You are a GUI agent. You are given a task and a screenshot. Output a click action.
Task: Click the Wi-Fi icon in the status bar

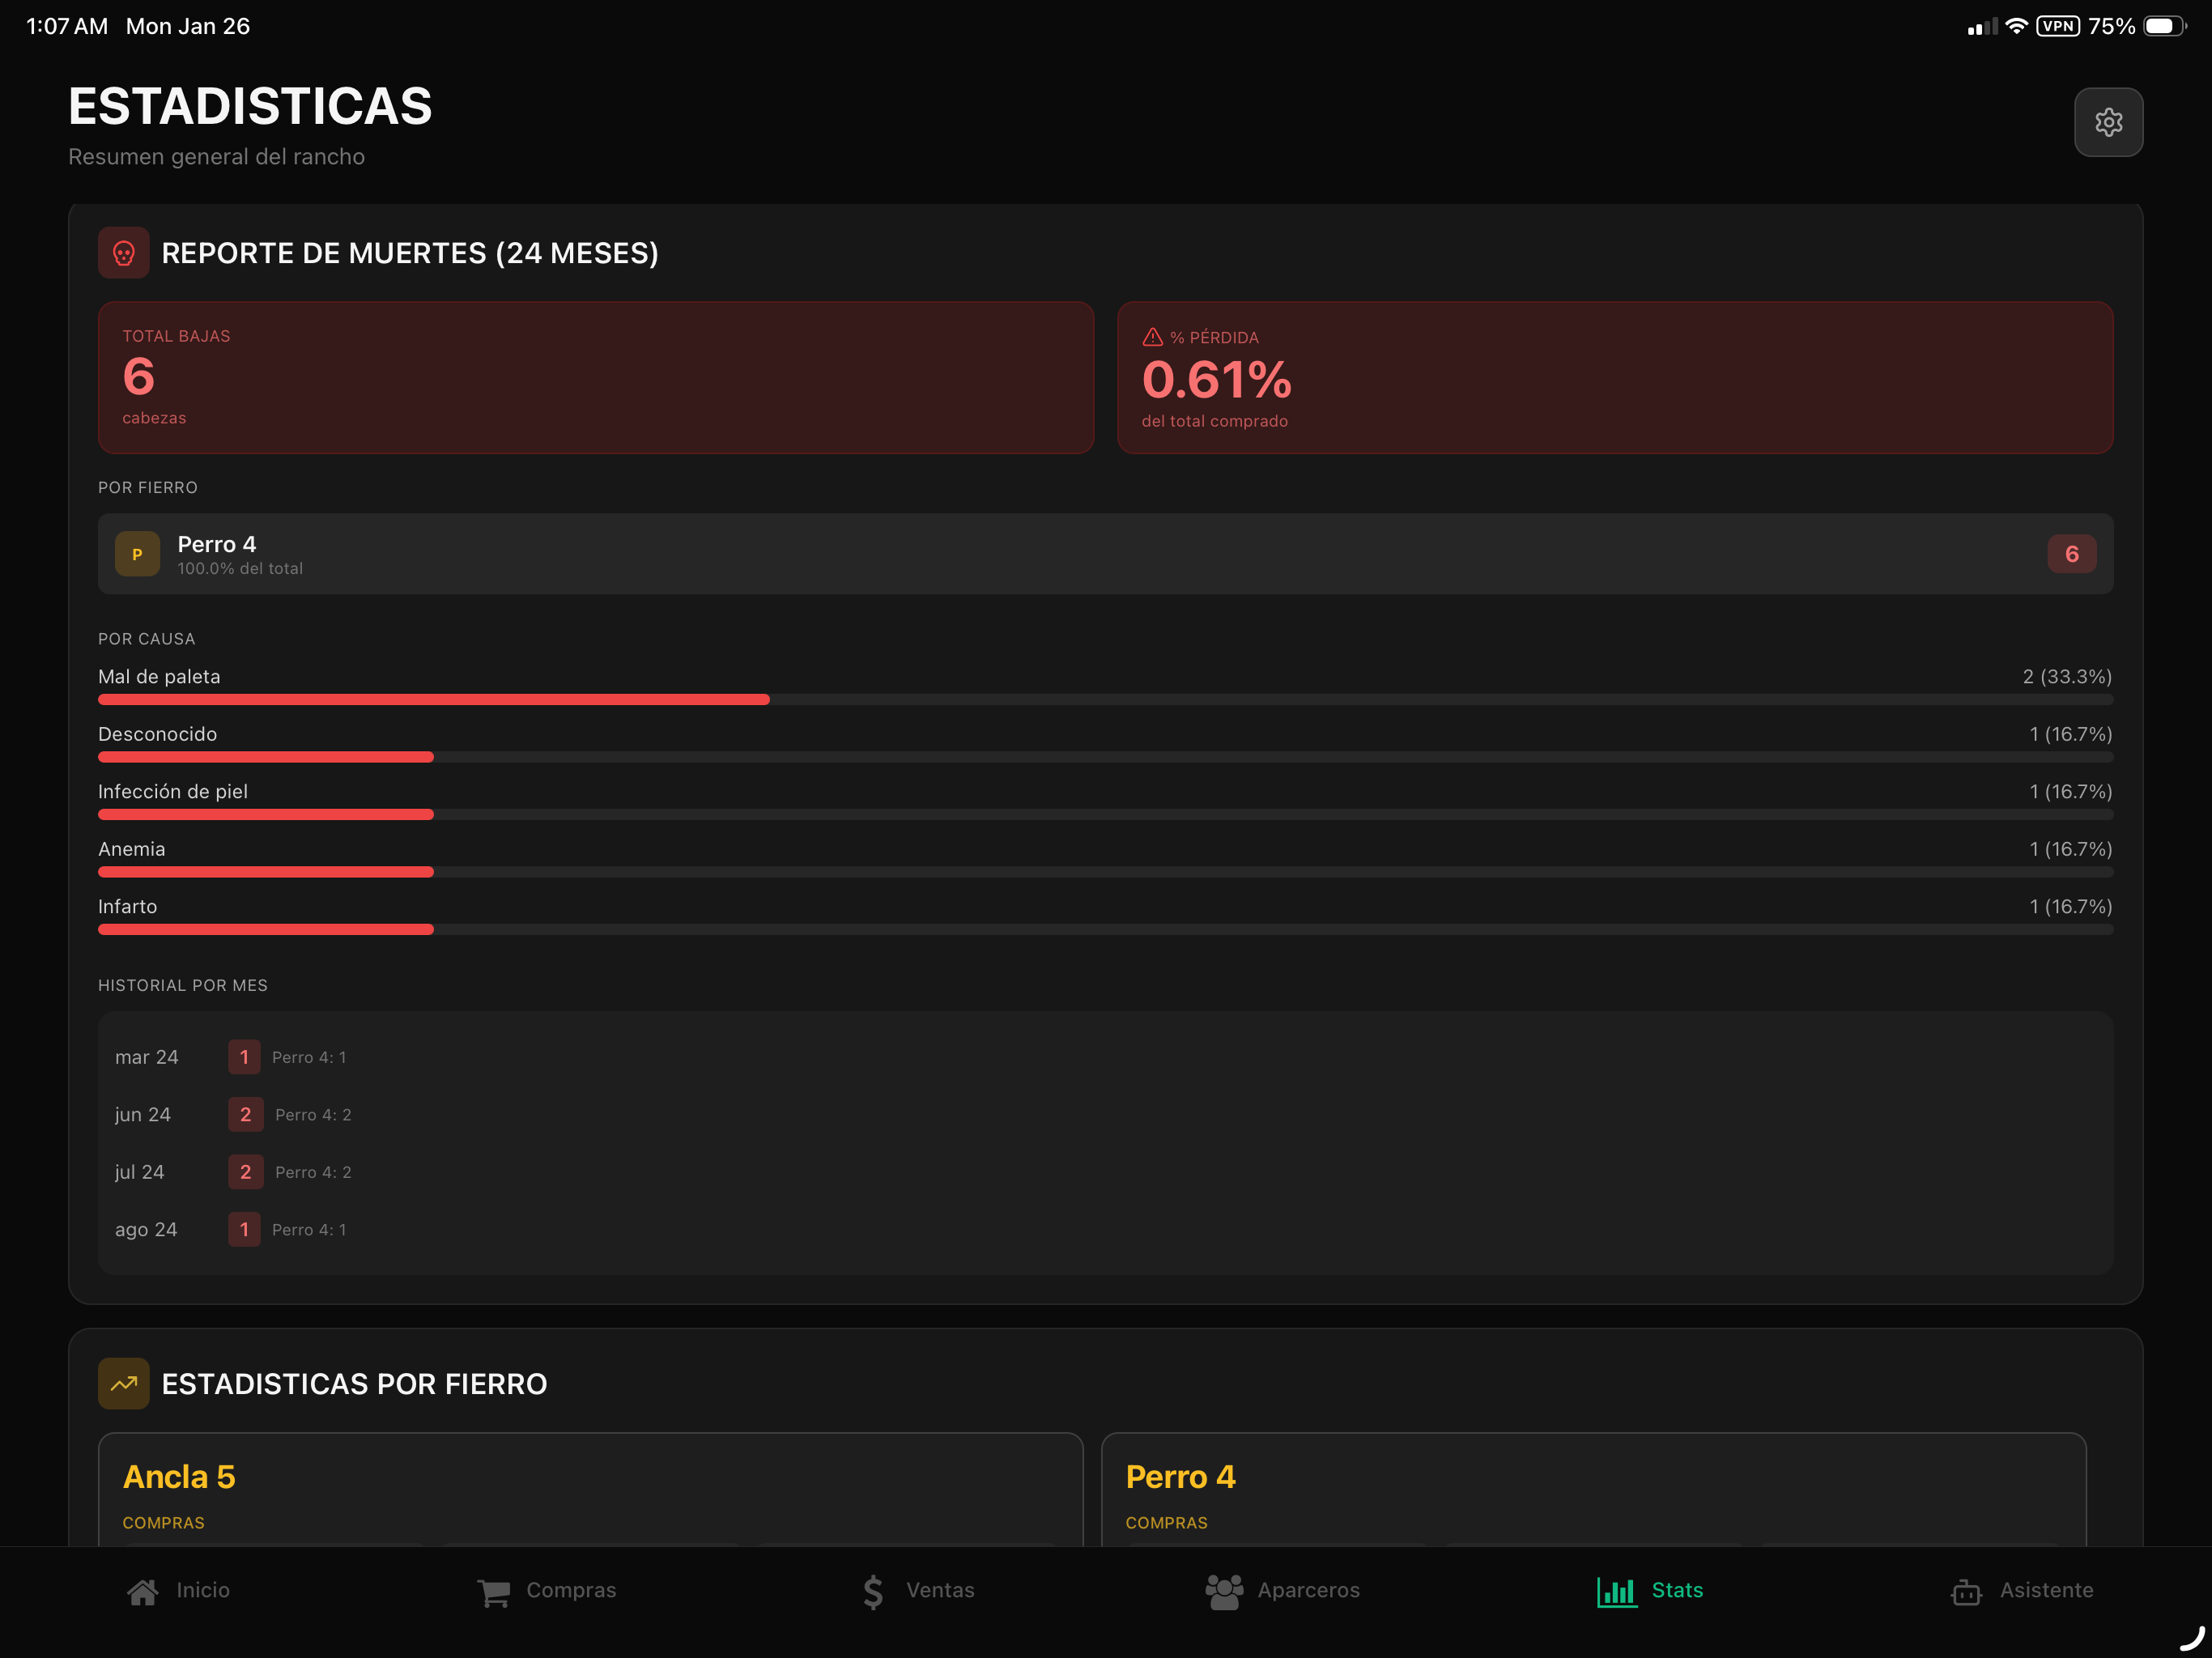click(x=2016, y=26)
